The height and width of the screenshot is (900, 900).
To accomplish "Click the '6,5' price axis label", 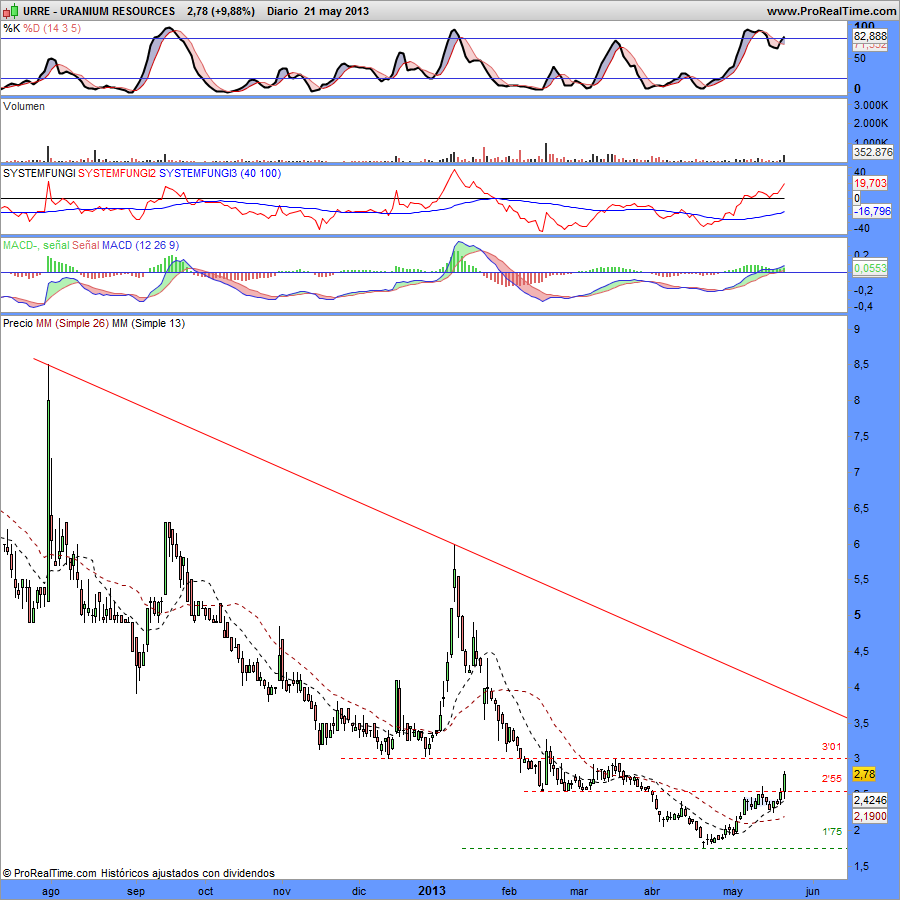I will pos(861,509).
